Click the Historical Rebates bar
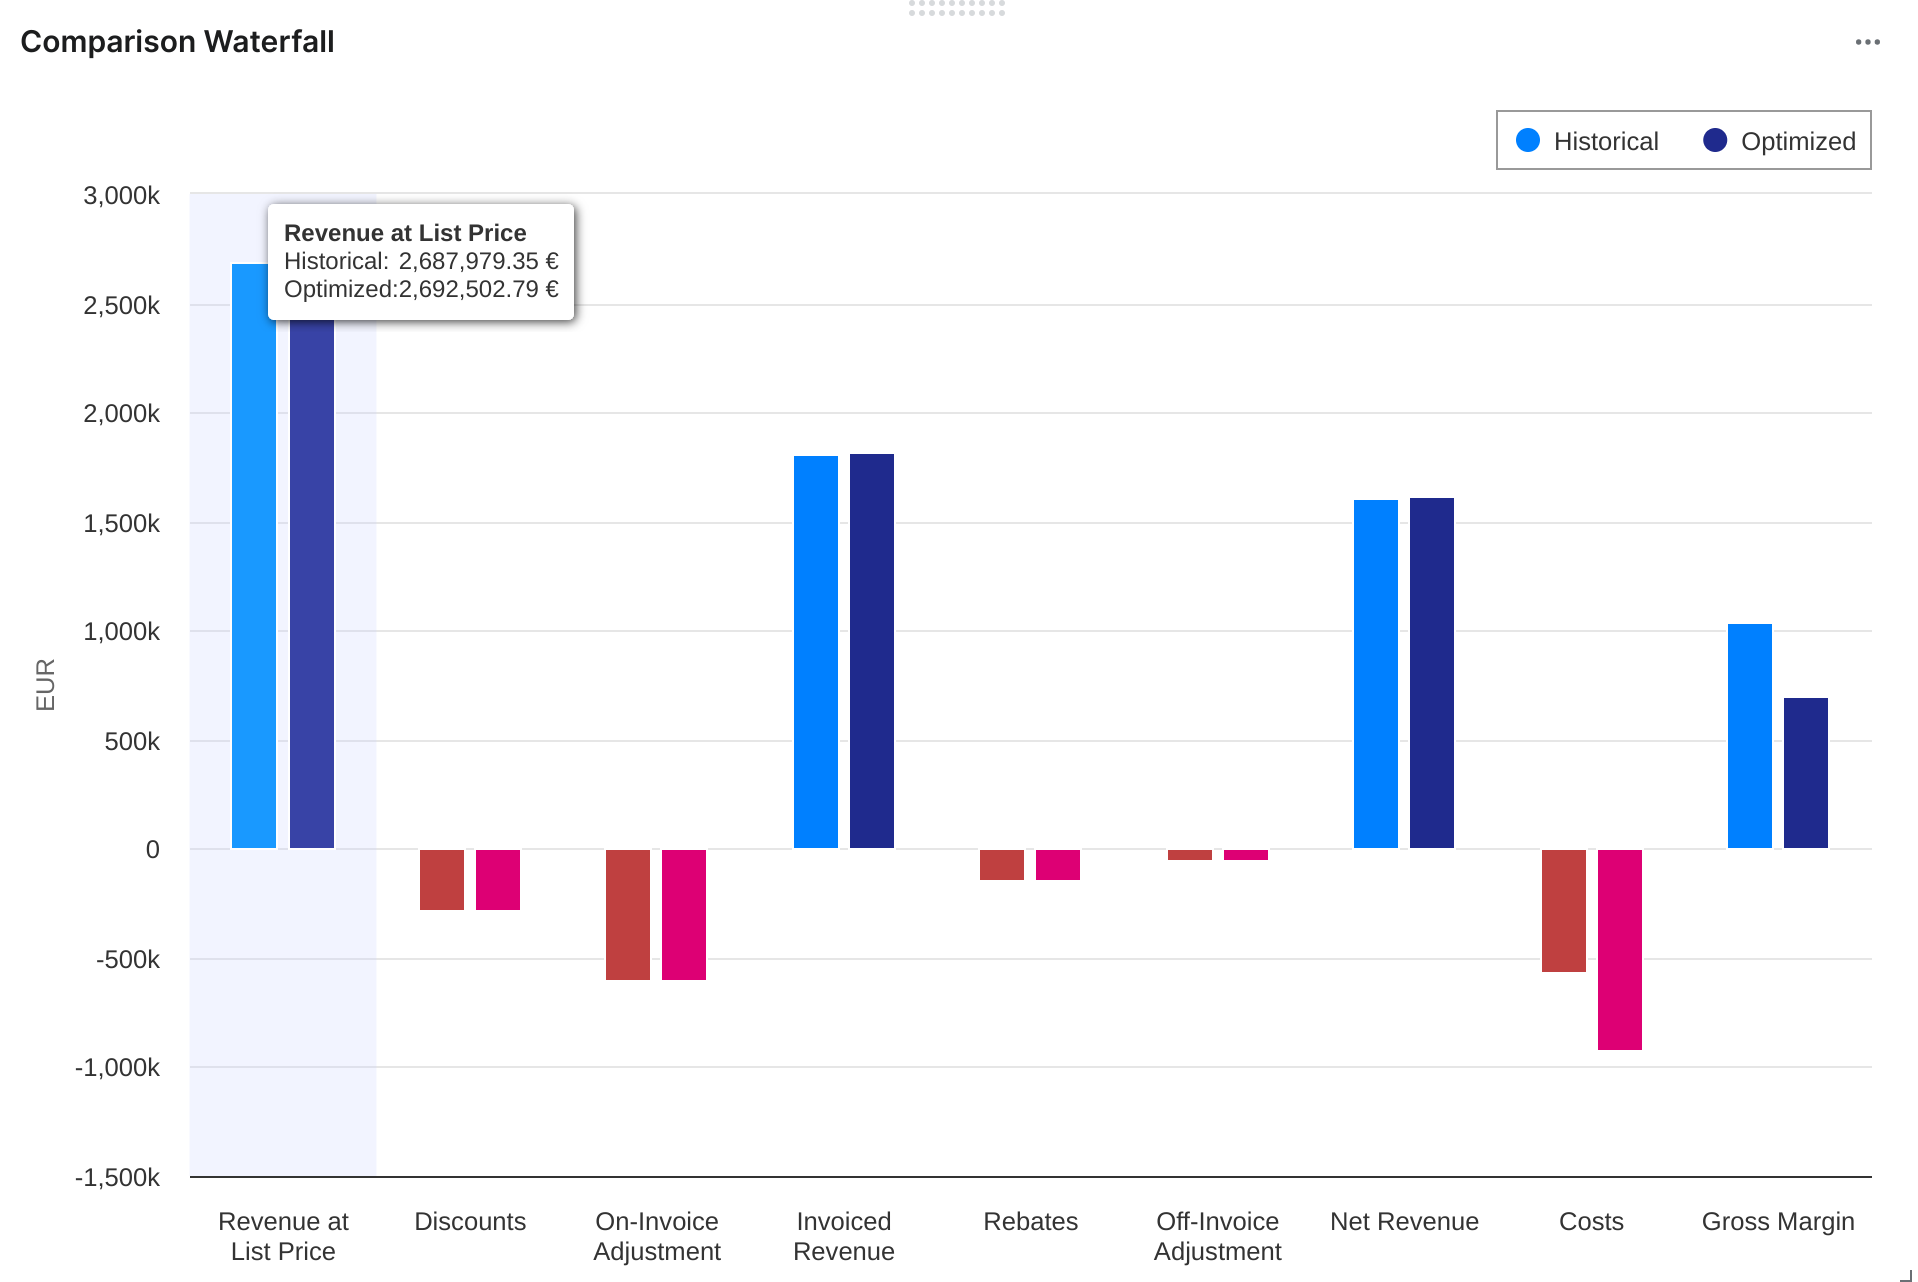 (x=1001, y=865)
